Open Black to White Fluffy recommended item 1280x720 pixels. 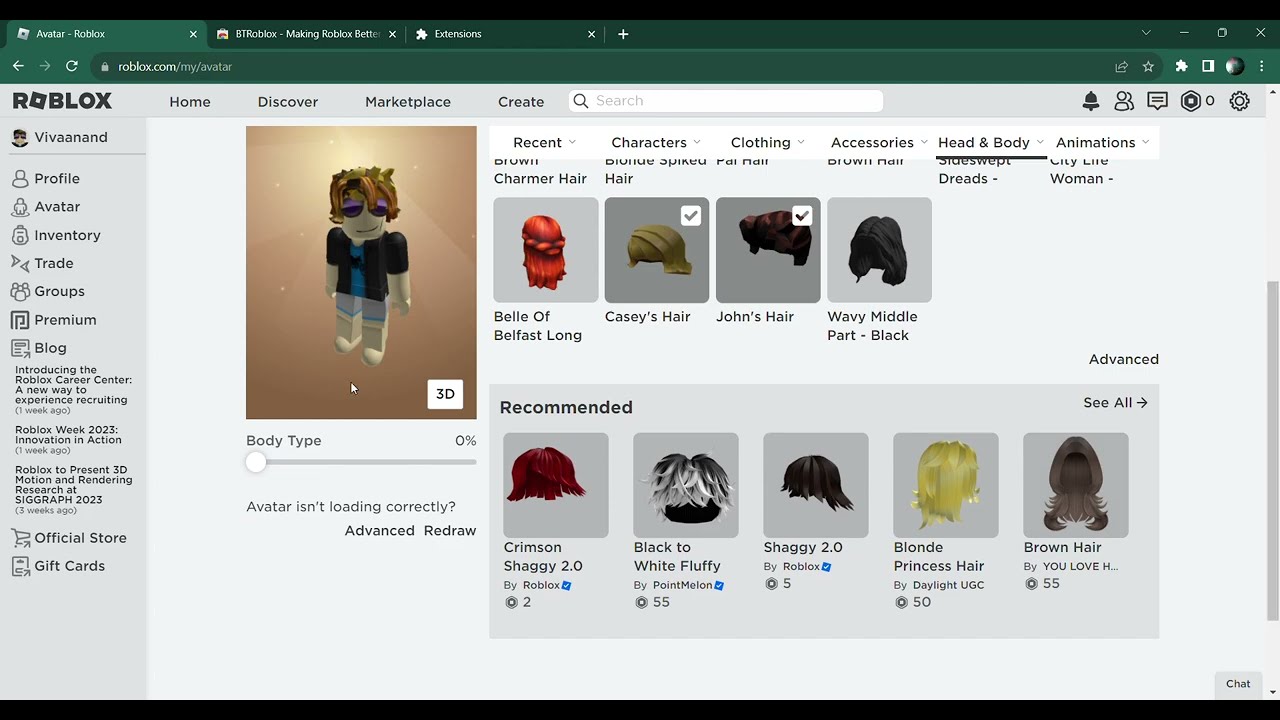[x=686, y=485]
